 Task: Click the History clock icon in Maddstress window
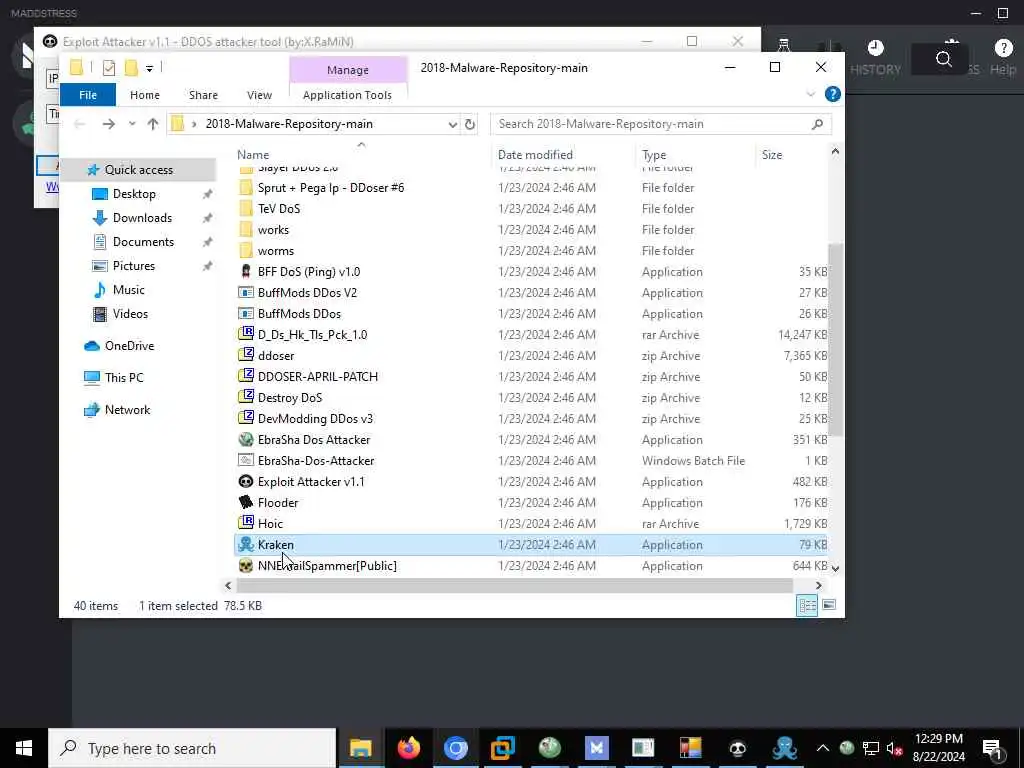(875, 48)
